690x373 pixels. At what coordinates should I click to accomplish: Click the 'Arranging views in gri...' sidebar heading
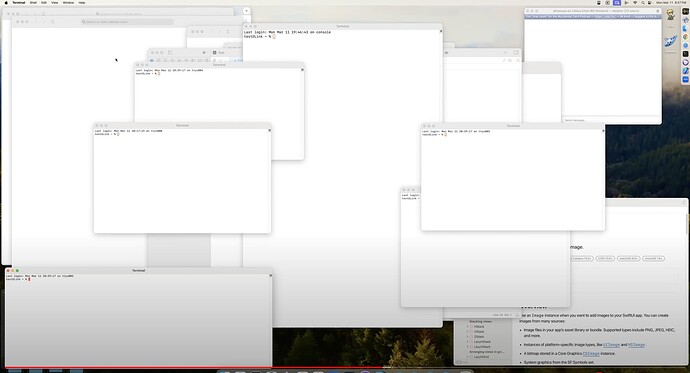[486, 352]
